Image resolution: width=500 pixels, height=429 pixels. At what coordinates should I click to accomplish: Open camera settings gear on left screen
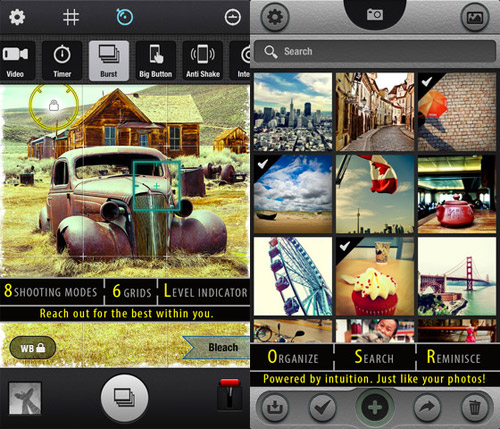tap(17, 17)
